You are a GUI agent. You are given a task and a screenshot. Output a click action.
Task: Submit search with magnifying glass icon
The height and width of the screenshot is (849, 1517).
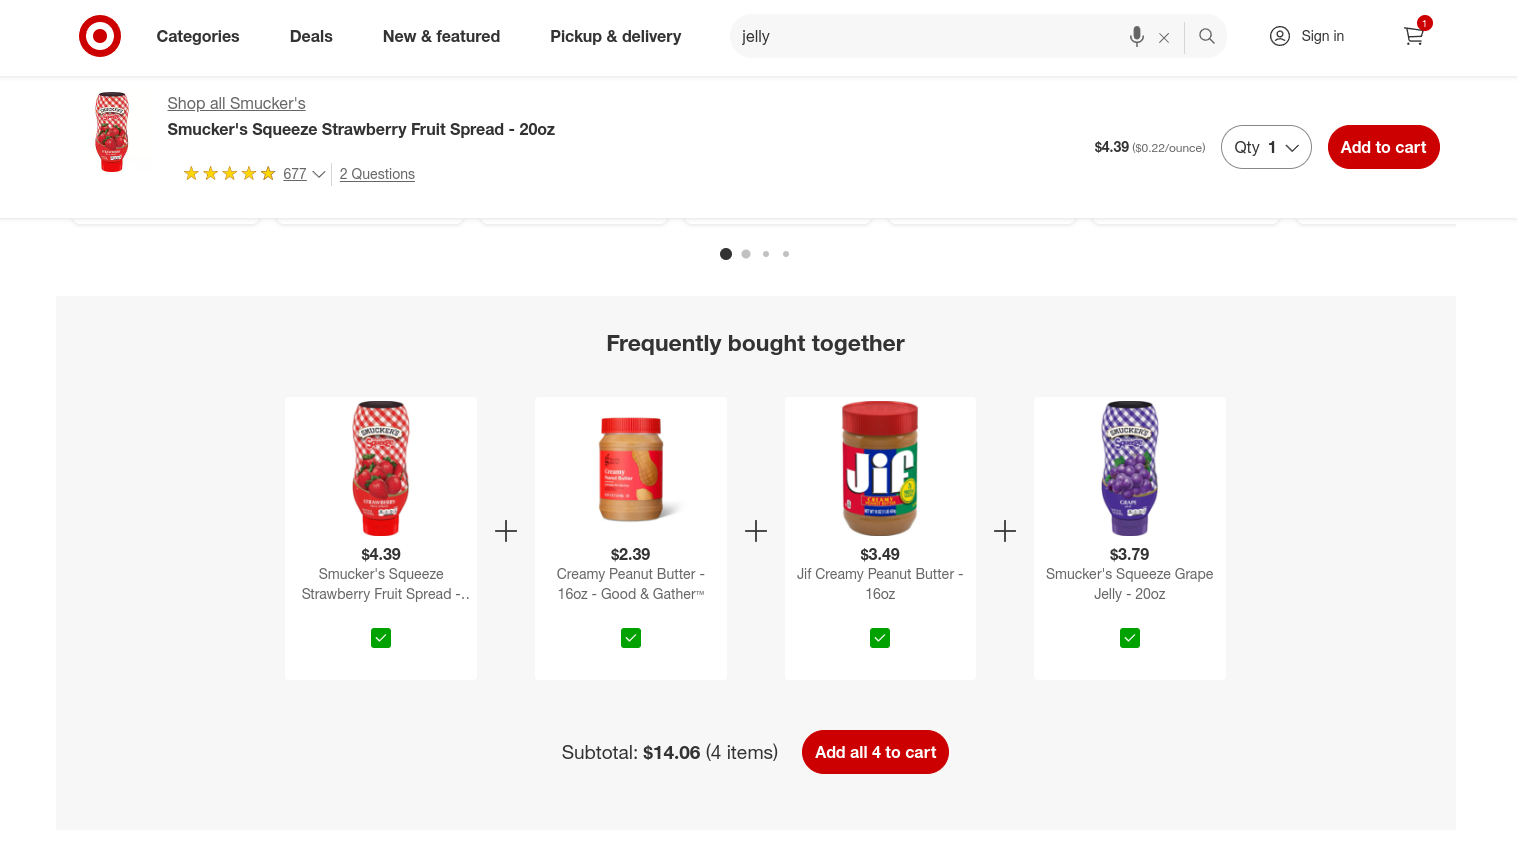coord(1207,36)
